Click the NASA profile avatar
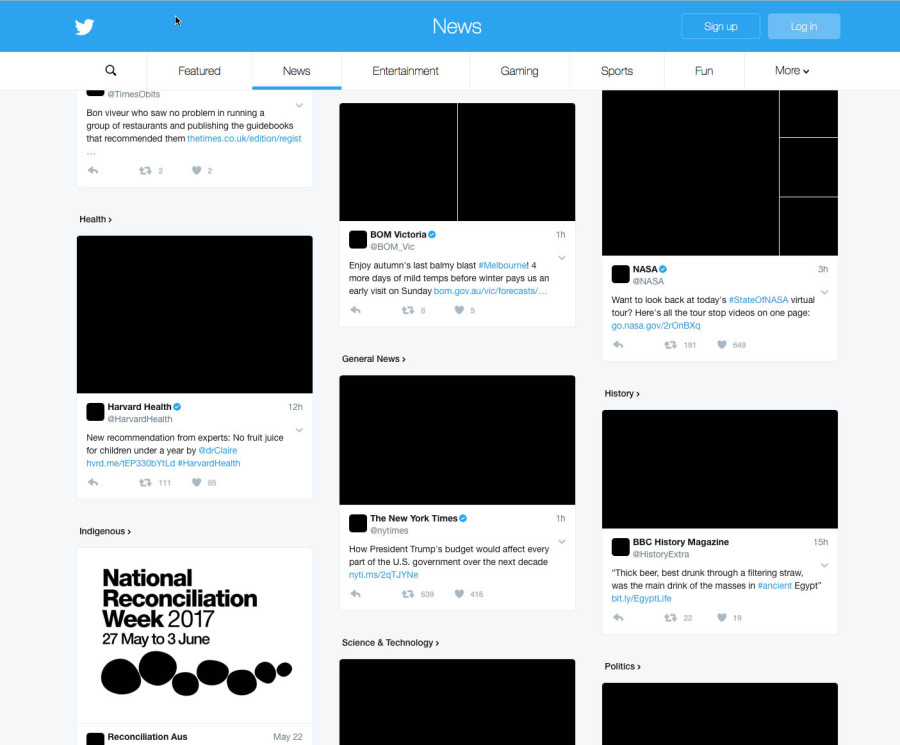 coord(620,274)
